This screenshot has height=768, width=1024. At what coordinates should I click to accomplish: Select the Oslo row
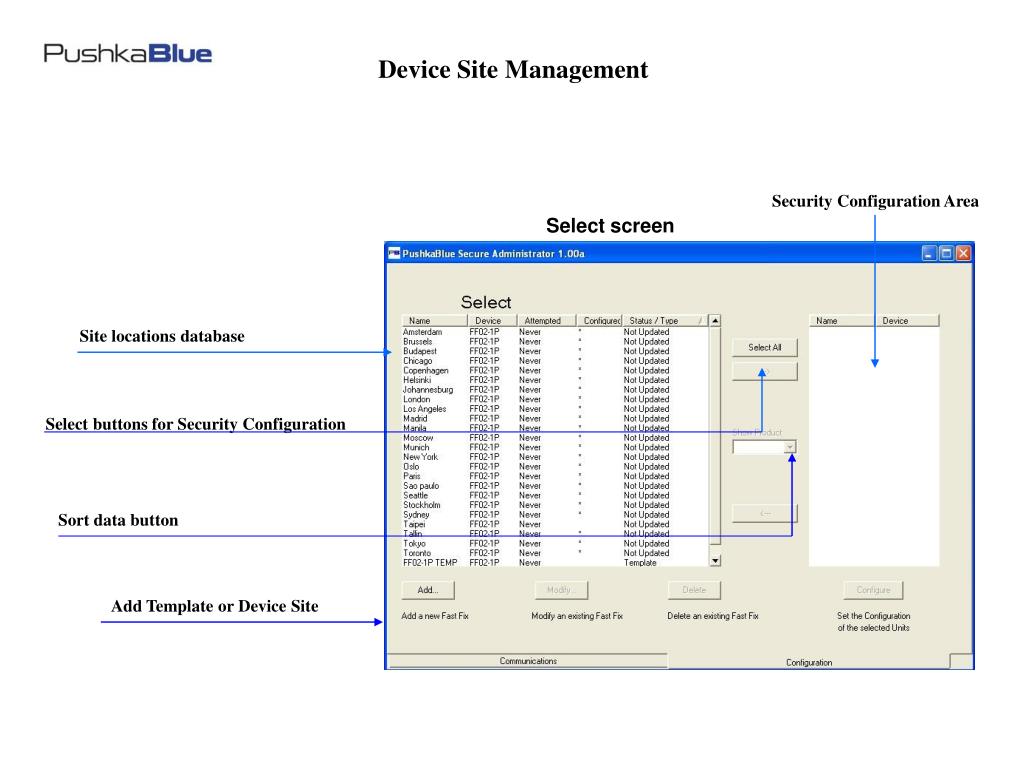point(554,467)
